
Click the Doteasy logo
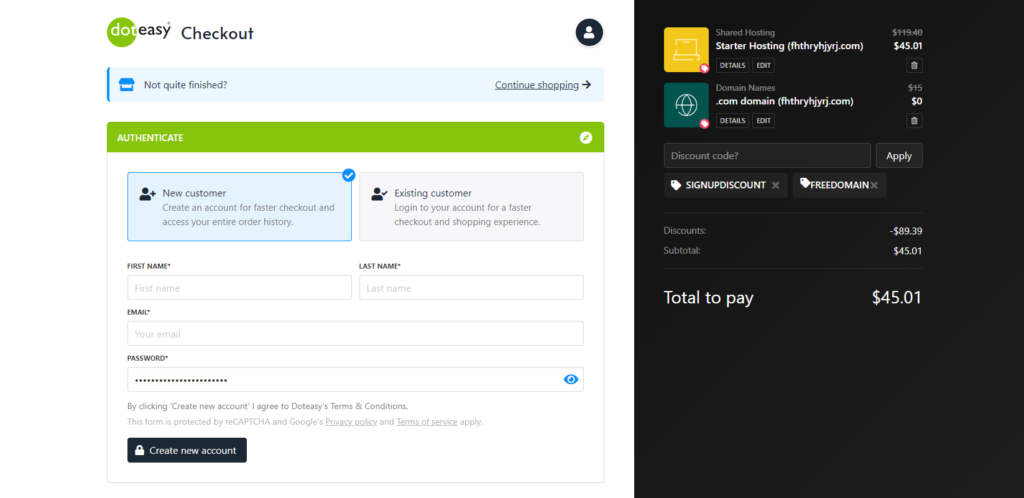(139, 33)
